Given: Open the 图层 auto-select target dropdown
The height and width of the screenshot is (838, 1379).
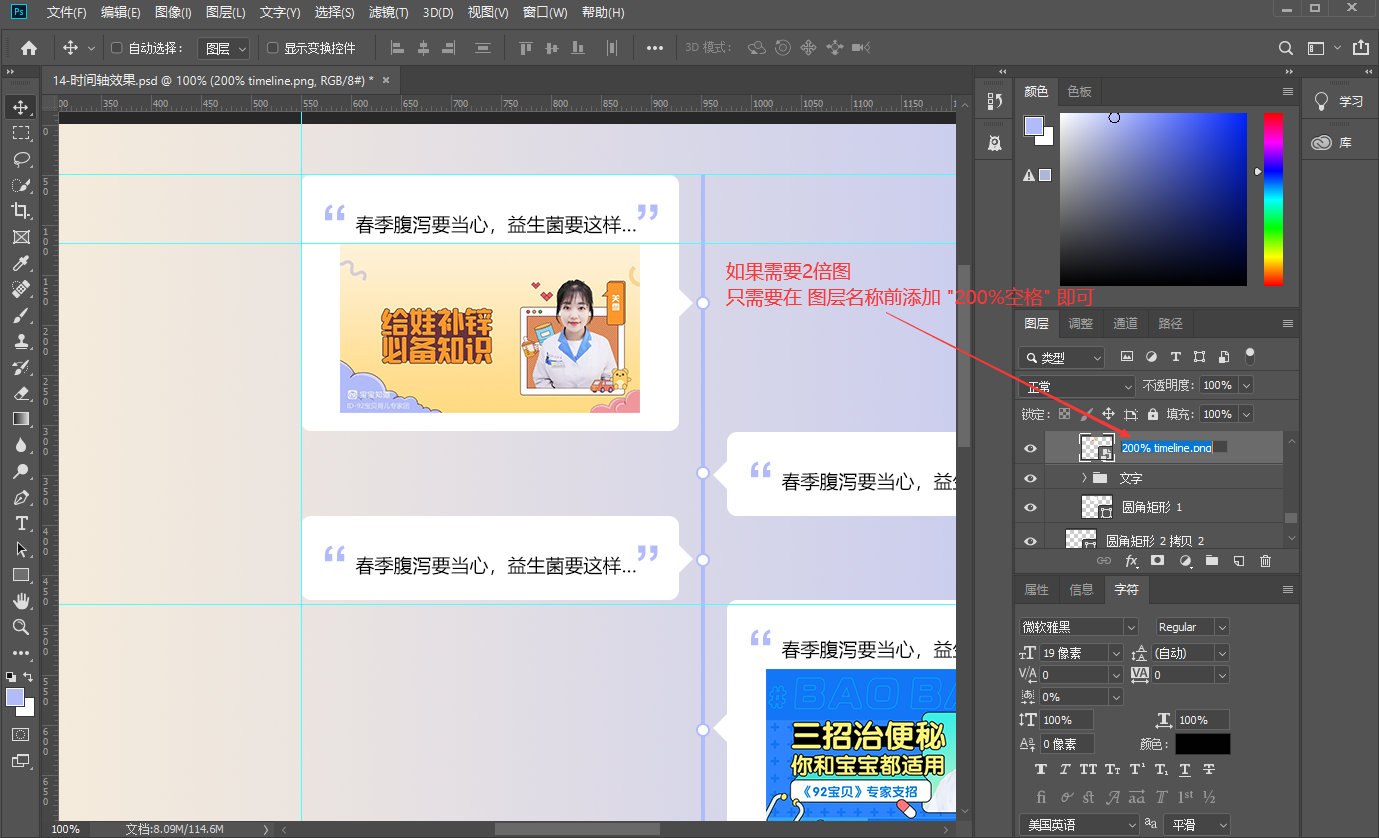Looking at the screenshot, I should 223,48.
